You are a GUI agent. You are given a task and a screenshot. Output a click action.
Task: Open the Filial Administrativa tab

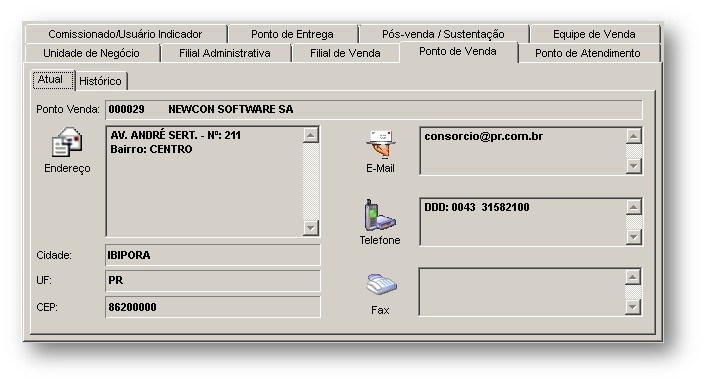coord(225,53)
